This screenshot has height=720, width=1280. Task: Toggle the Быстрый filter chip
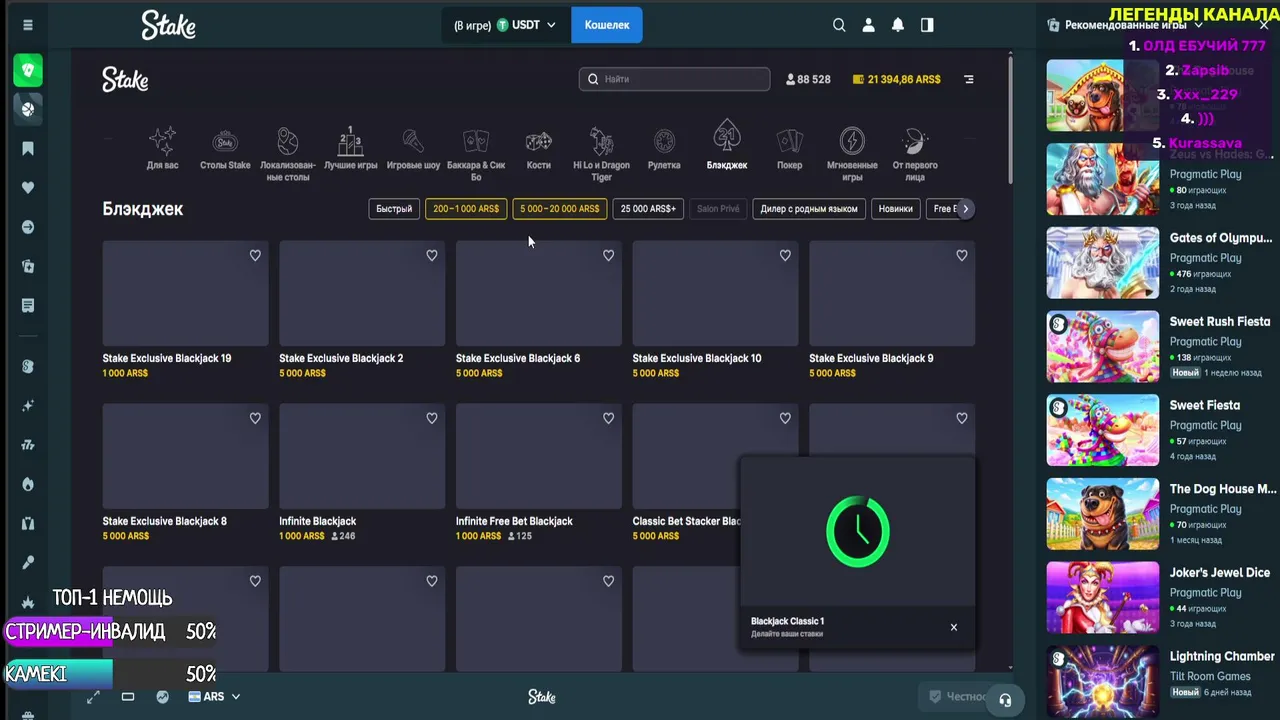pyautogui.click(x=394, y=209)
